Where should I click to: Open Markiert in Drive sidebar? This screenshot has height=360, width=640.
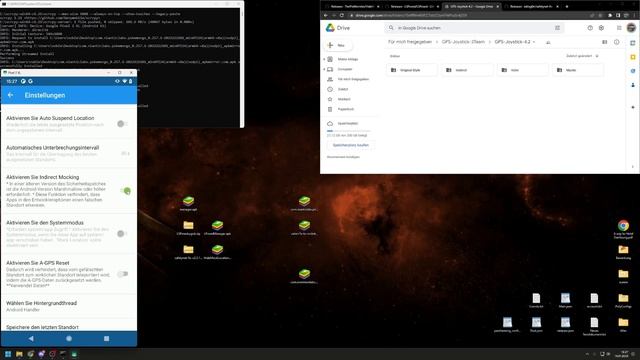[x=344, y=99]
